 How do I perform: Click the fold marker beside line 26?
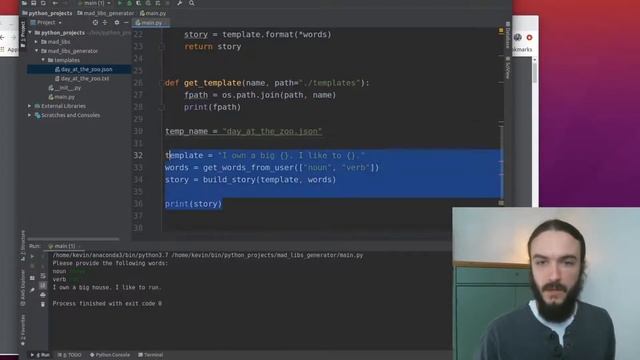click(x=162, y=83)
